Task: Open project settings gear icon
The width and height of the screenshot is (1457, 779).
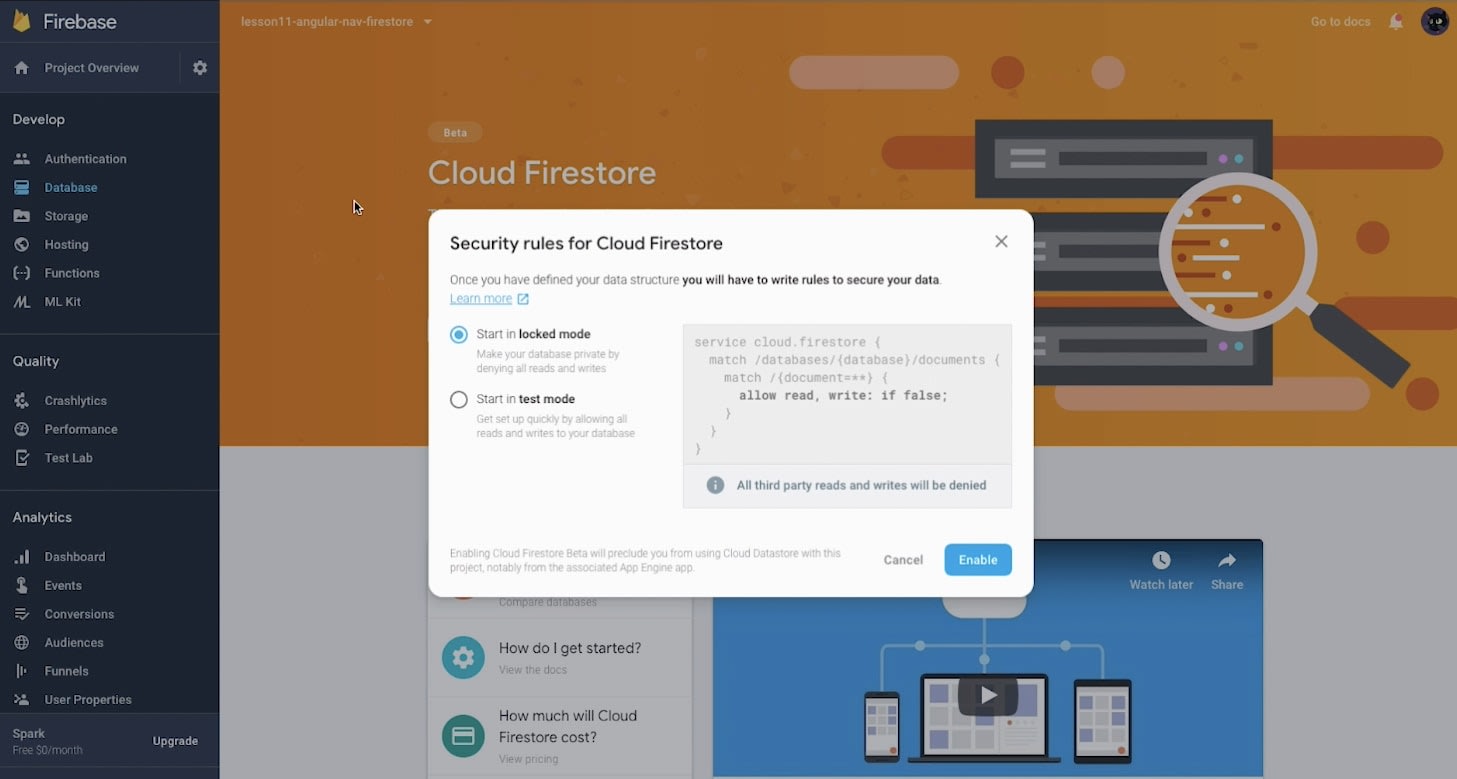Action: 200,68
